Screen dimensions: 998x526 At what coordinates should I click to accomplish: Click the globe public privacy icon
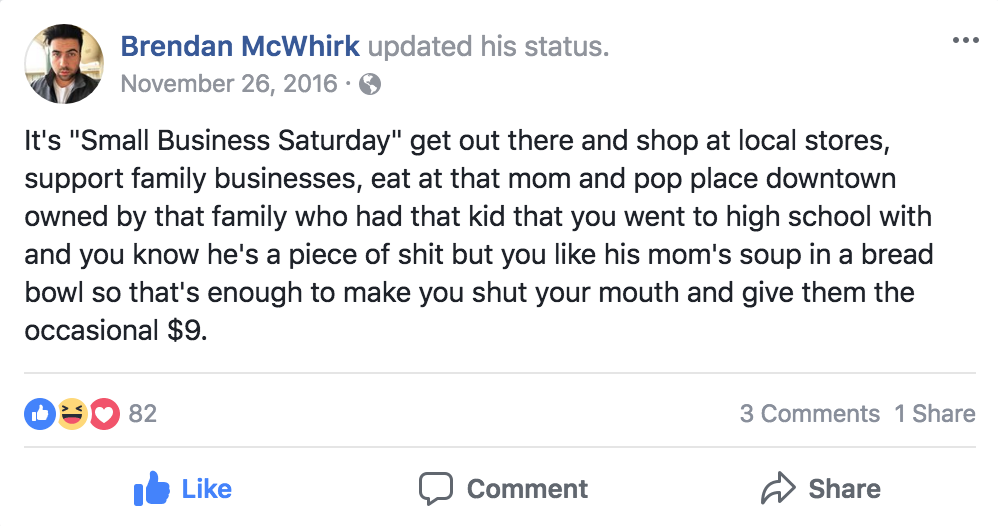[x=370, y=84]
